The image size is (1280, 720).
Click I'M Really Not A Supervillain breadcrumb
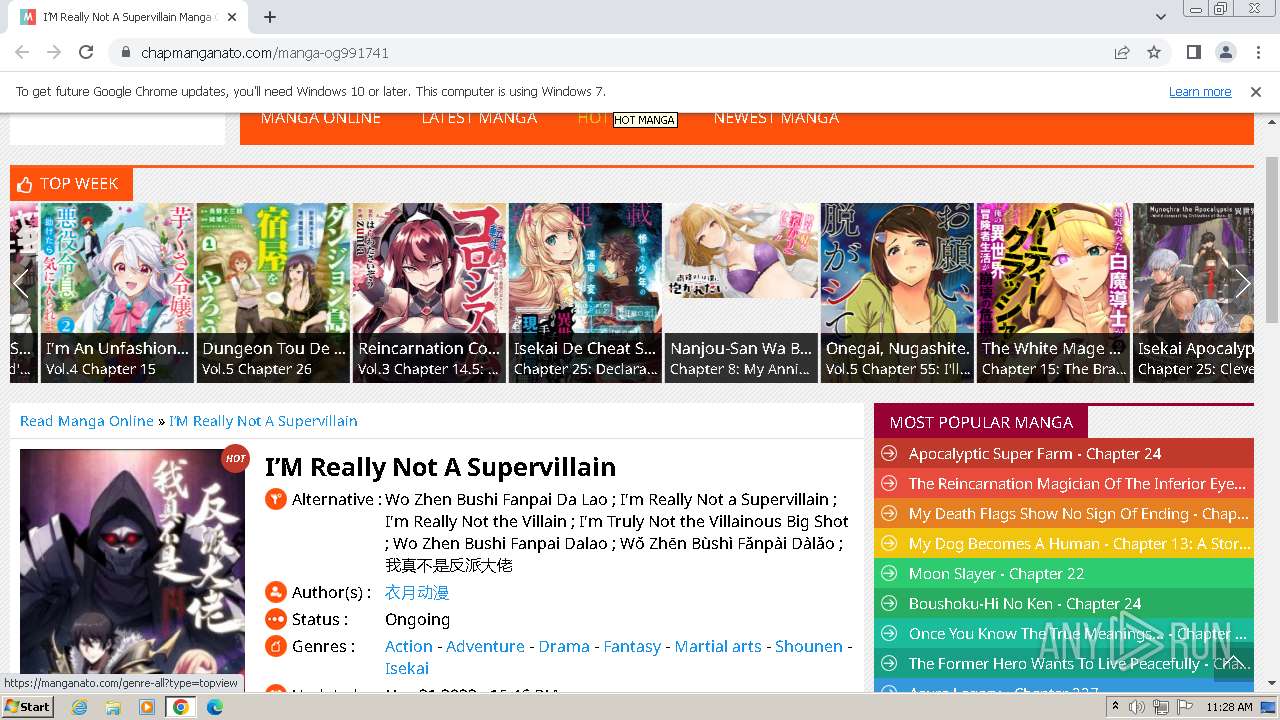(x=263, y=421)
